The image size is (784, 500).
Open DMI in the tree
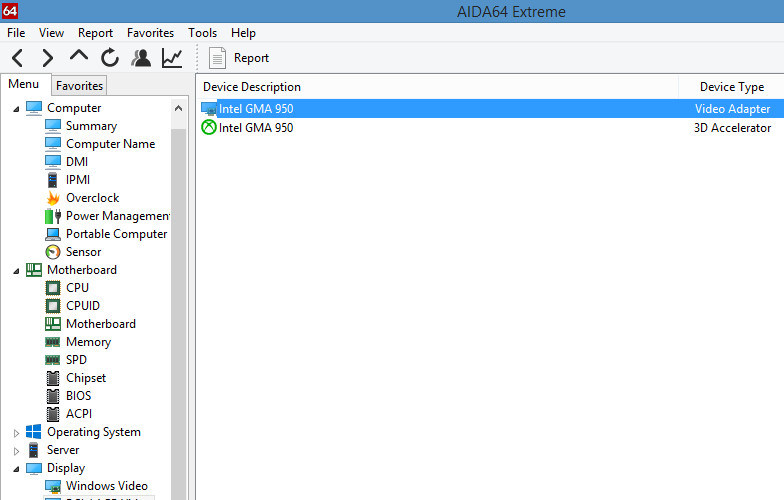[x=76, y=162]
